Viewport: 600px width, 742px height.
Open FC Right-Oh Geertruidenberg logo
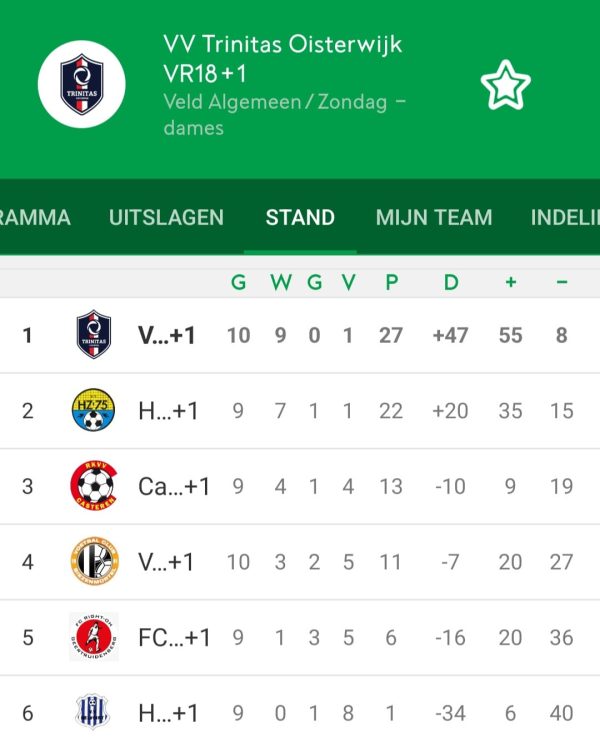point(94,637)
